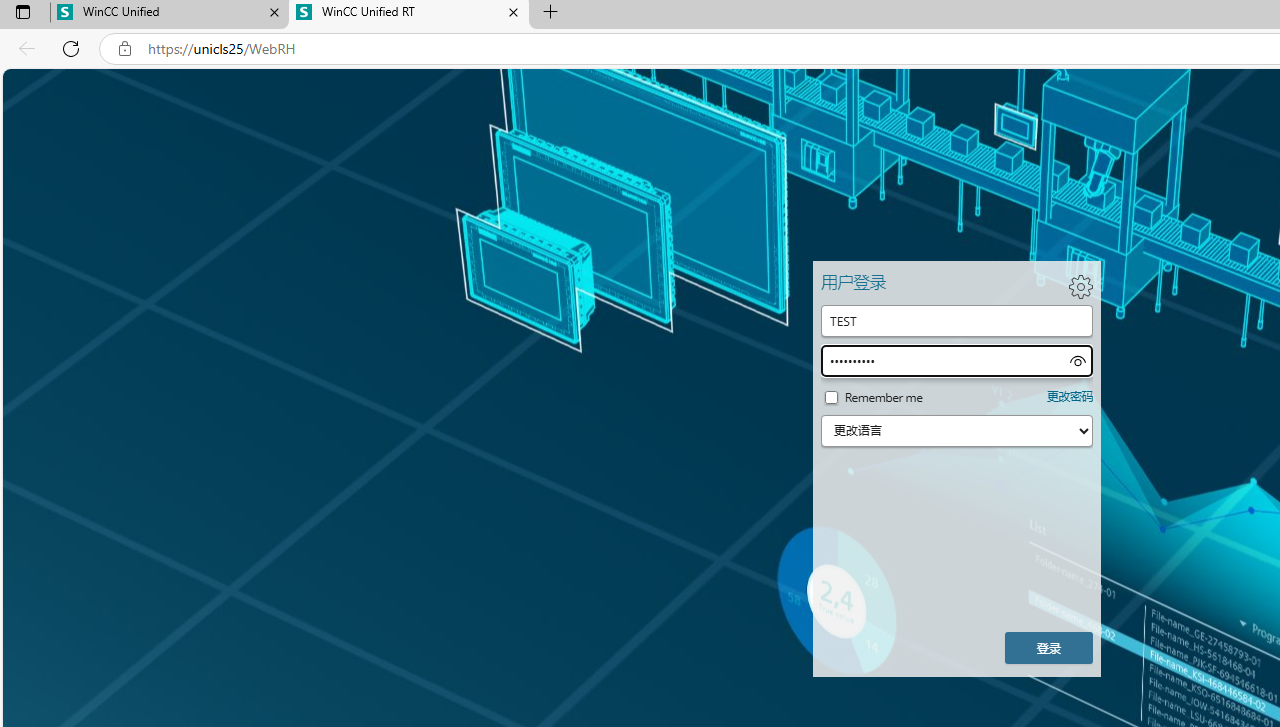
Task: Click the 更改密码 change password link
Action: point(1069,397)
